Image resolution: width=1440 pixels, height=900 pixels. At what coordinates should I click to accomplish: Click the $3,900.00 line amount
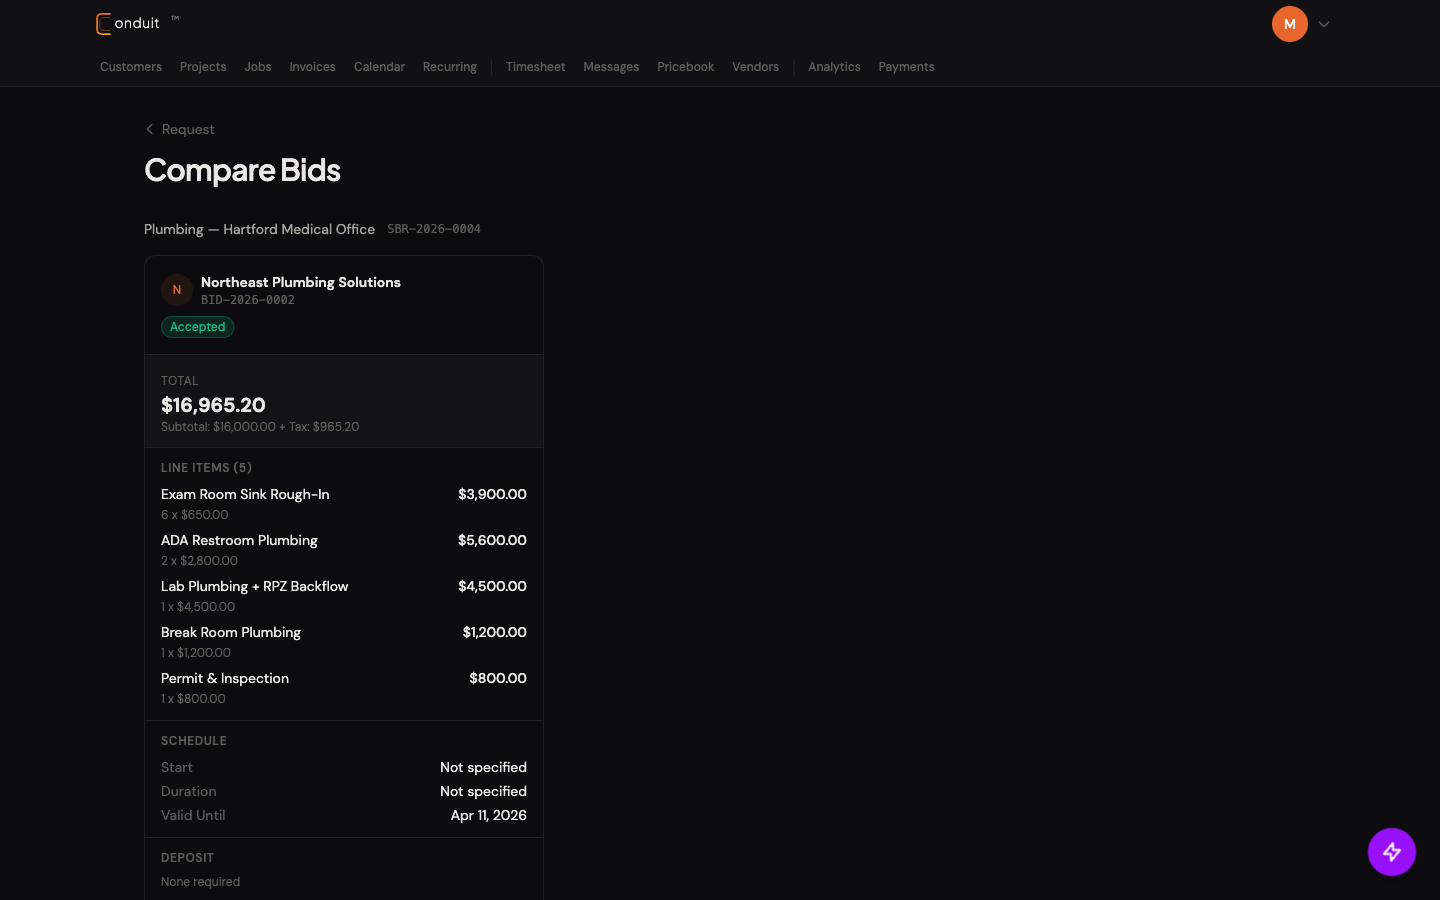[x=492, y=494]
